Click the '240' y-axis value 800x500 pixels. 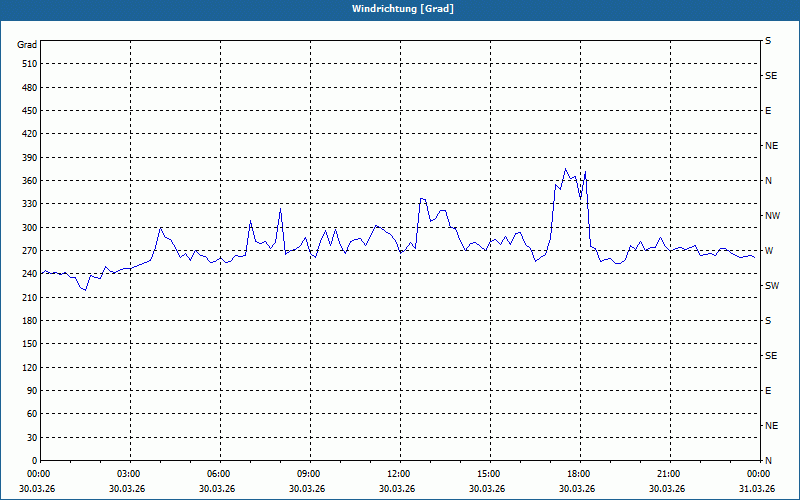(30, 274)
